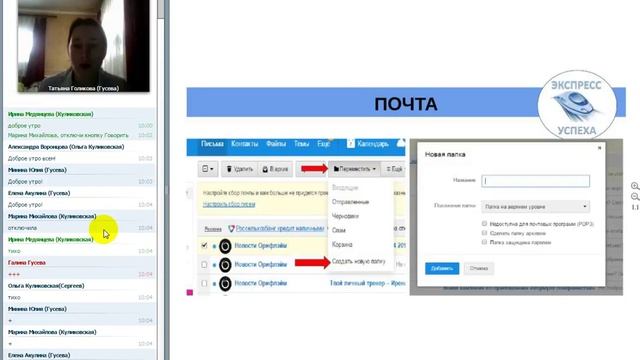Open sender Новости Орифлэйм in checked row
Screen dimensions: 640x360
click(261, 246)
